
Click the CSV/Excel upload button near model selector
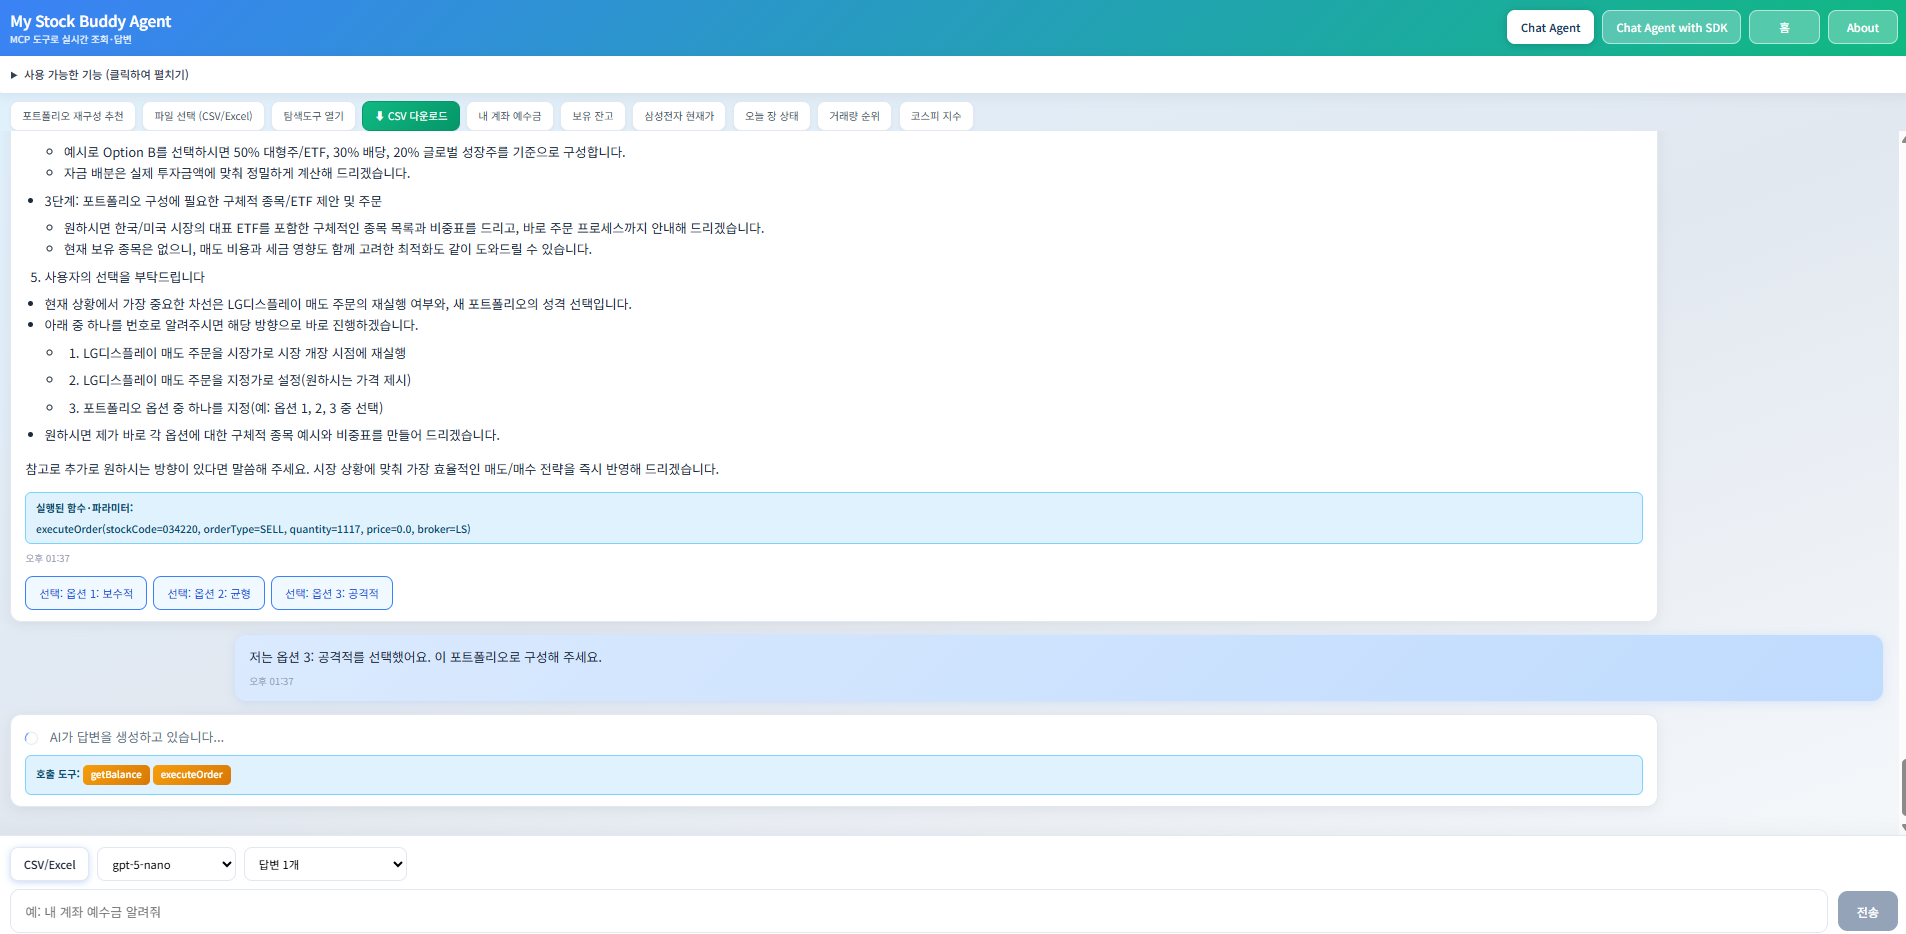50,865
